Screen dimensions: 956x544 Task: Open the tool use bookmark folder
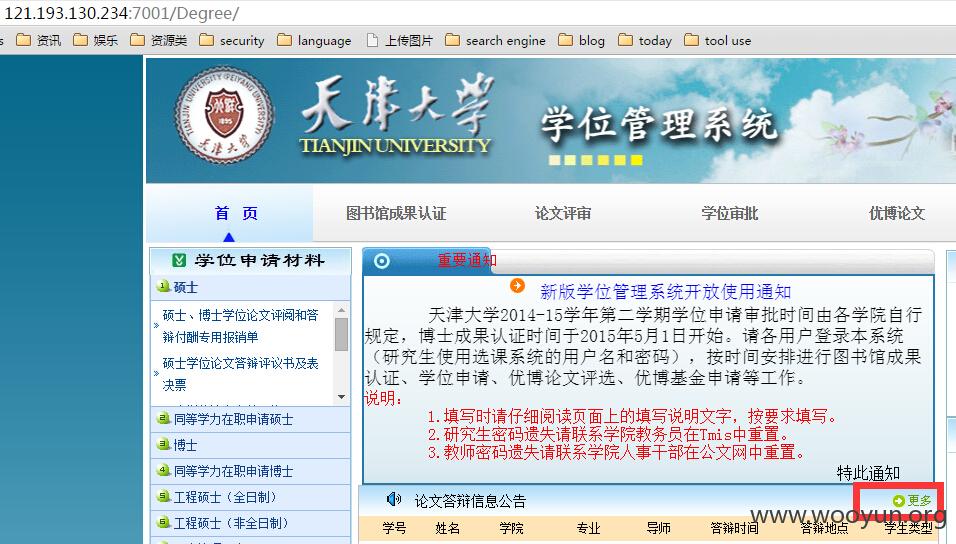718,41
